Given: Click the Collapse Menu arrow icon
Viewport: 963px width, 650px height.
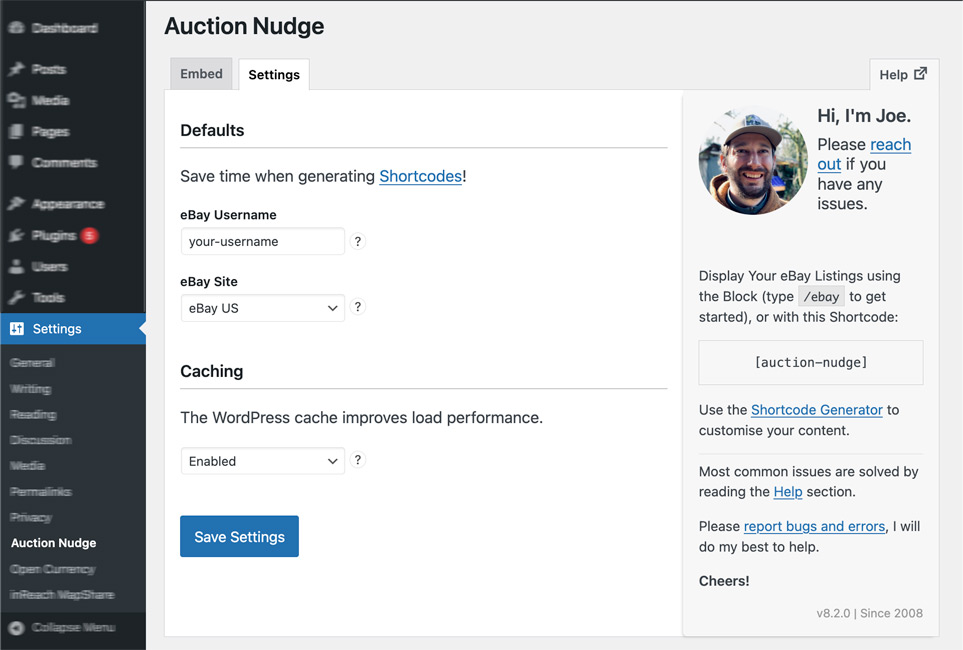Looking at the screenshot, I should pos(17,628).
